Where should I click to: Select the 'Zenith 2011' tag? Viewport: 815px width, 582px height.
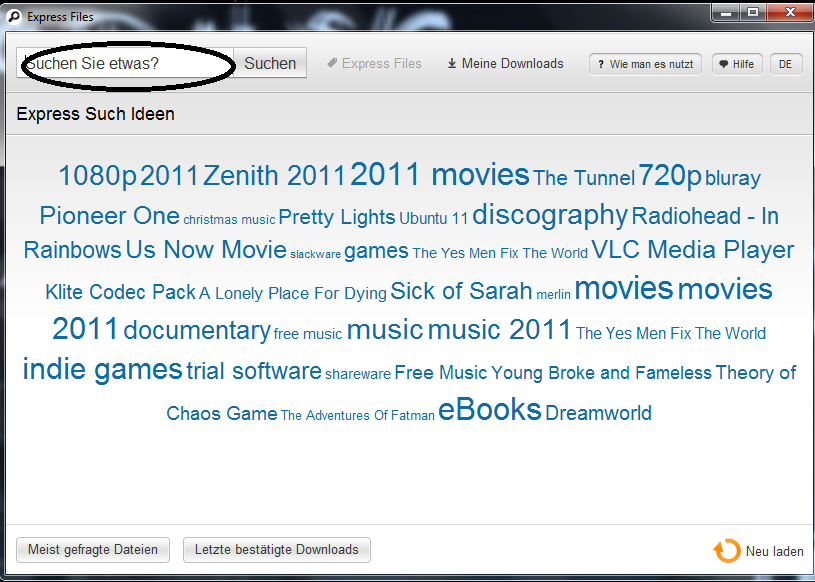click(x=274, y=175)
